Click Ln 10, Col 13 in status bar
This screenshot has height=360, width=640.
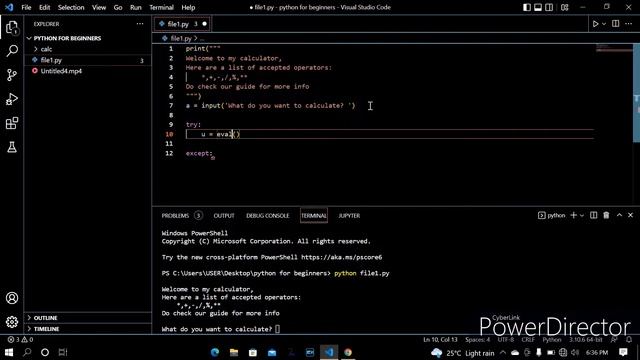[x=440, y=340]
